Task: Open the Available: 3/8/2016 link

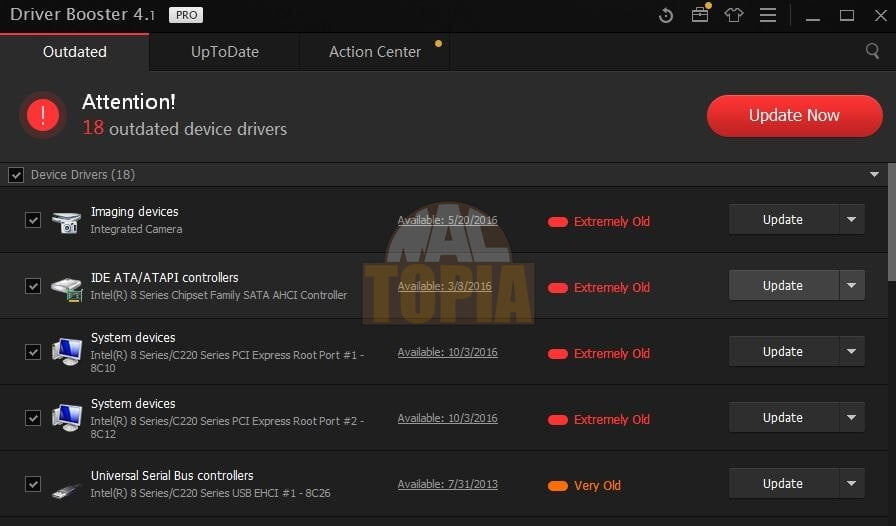Action: pos(445,286)
